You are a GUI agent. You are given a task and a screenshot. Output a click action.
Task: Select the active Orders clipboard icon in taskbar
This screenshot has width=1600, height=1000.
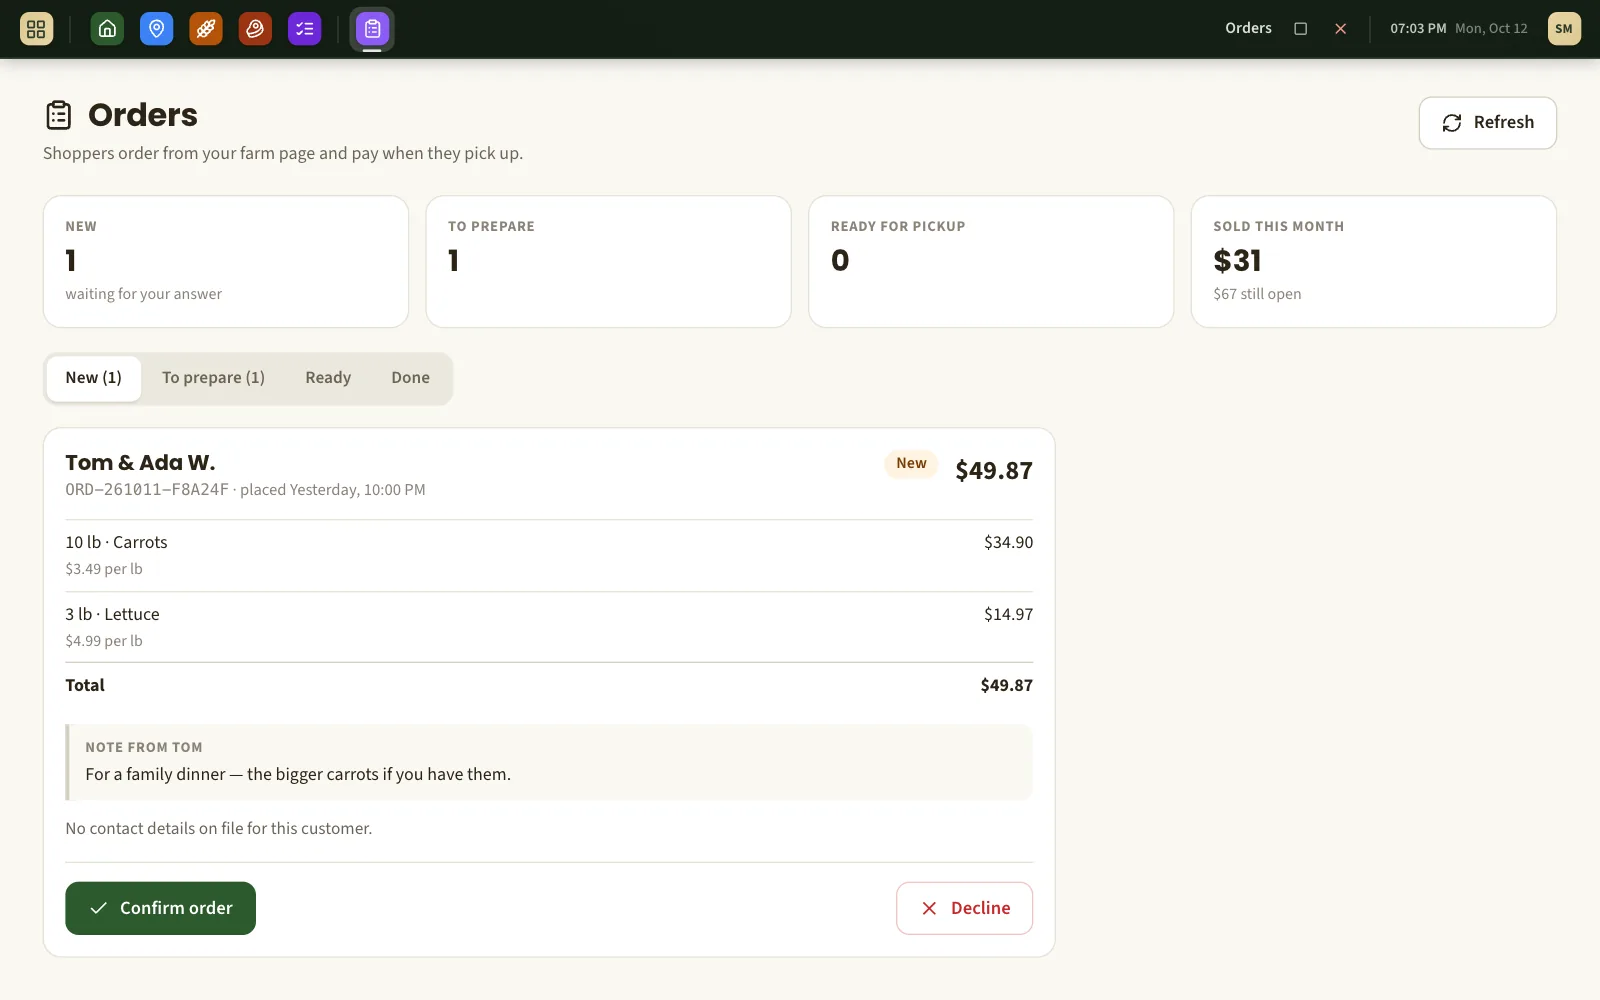(372, 29)
